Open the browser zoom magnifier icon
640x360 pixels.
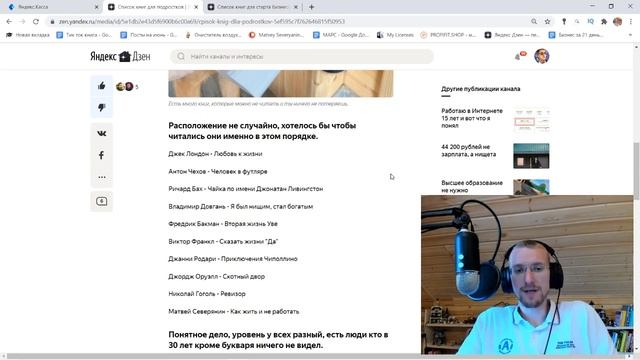[534, 21]
